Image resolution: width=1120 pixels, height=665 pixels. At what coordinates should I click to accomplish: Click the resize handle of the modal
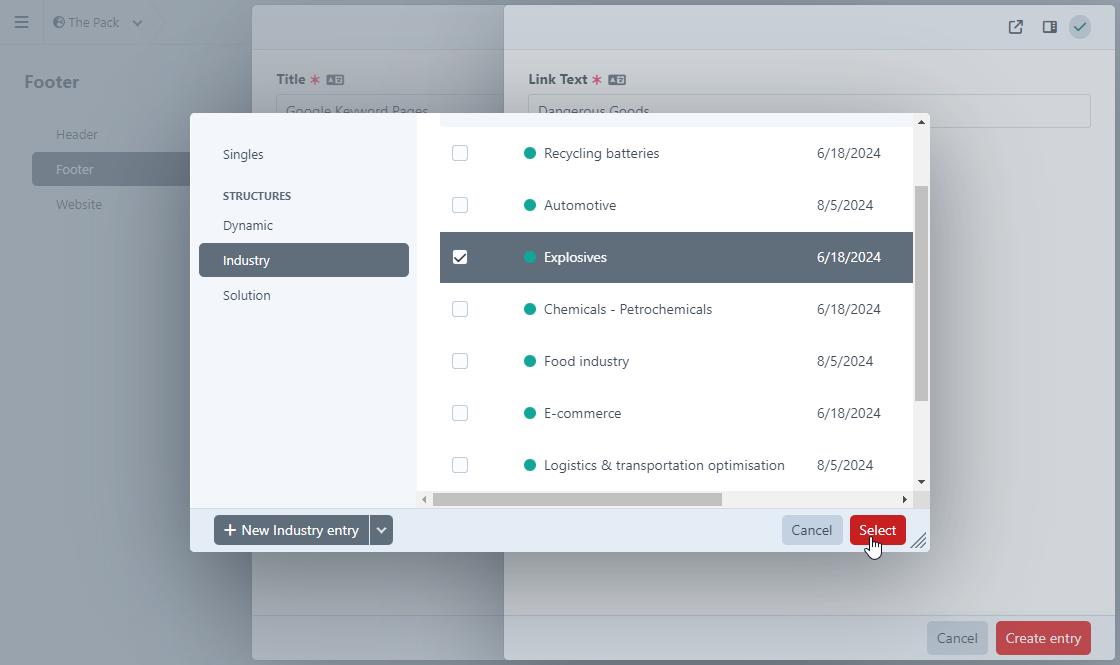918,540
